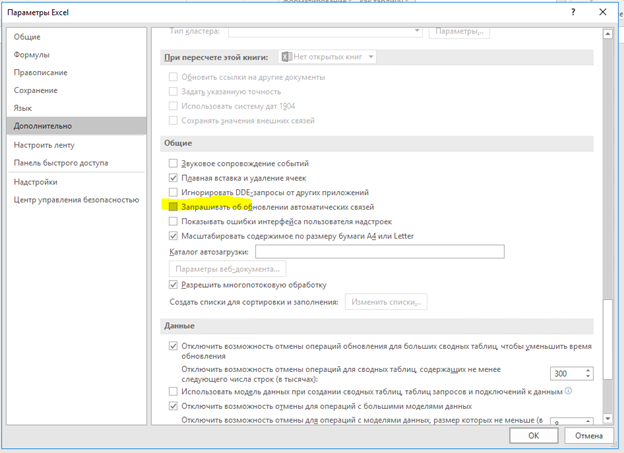Open the Нет открытых книг dropdown
This screenshot has width=624, height=453.
pyautogui.click(x=327, y=57)
